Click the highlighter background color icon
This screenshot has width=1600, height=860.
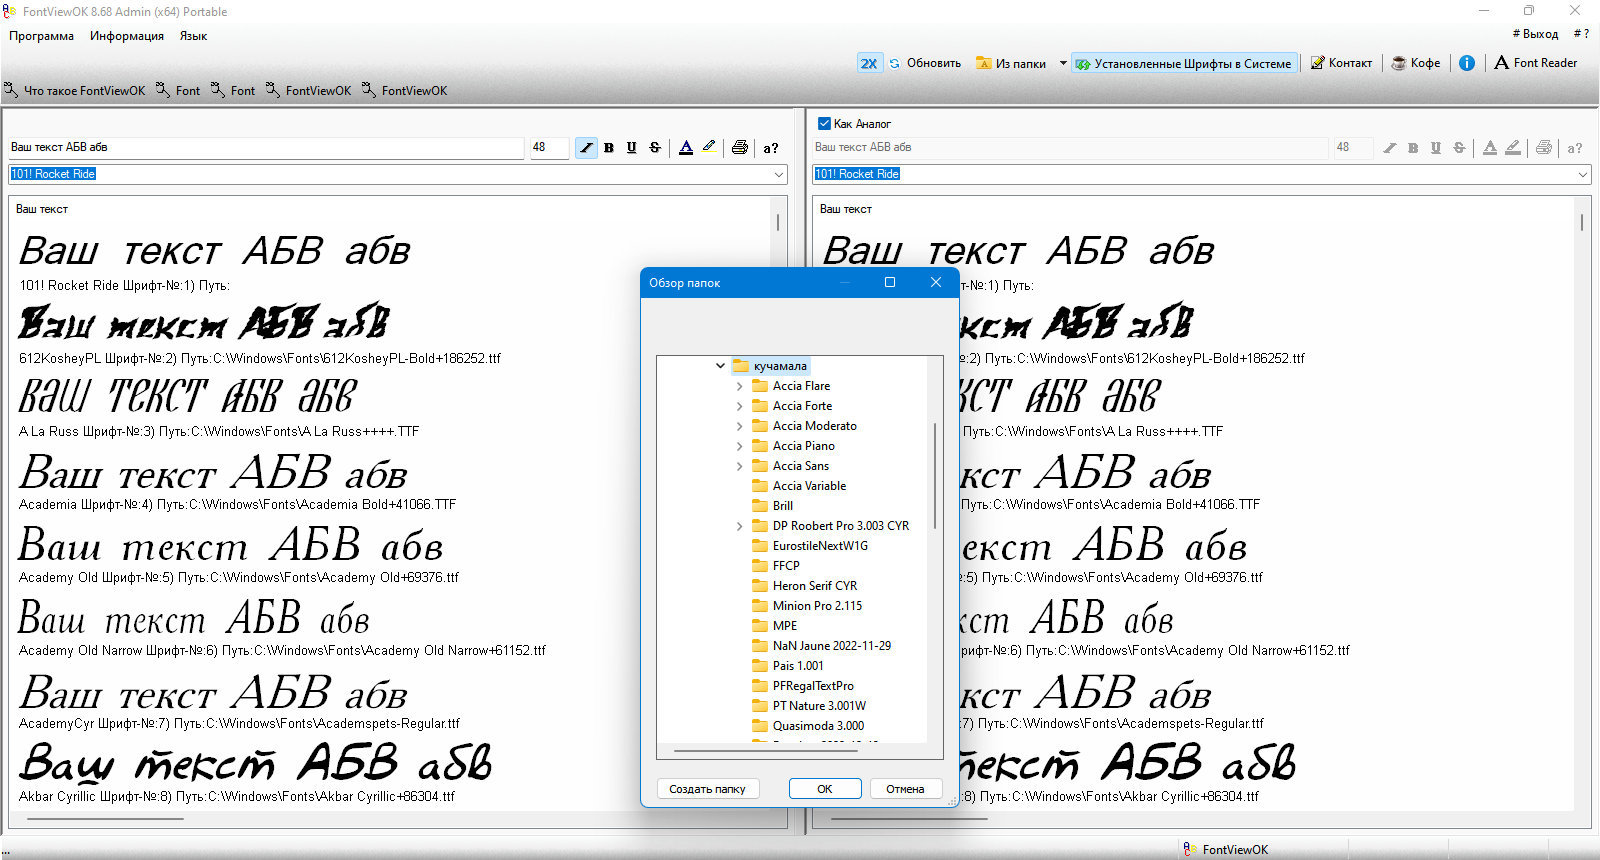pyautogui.click(x=709, y=147)
